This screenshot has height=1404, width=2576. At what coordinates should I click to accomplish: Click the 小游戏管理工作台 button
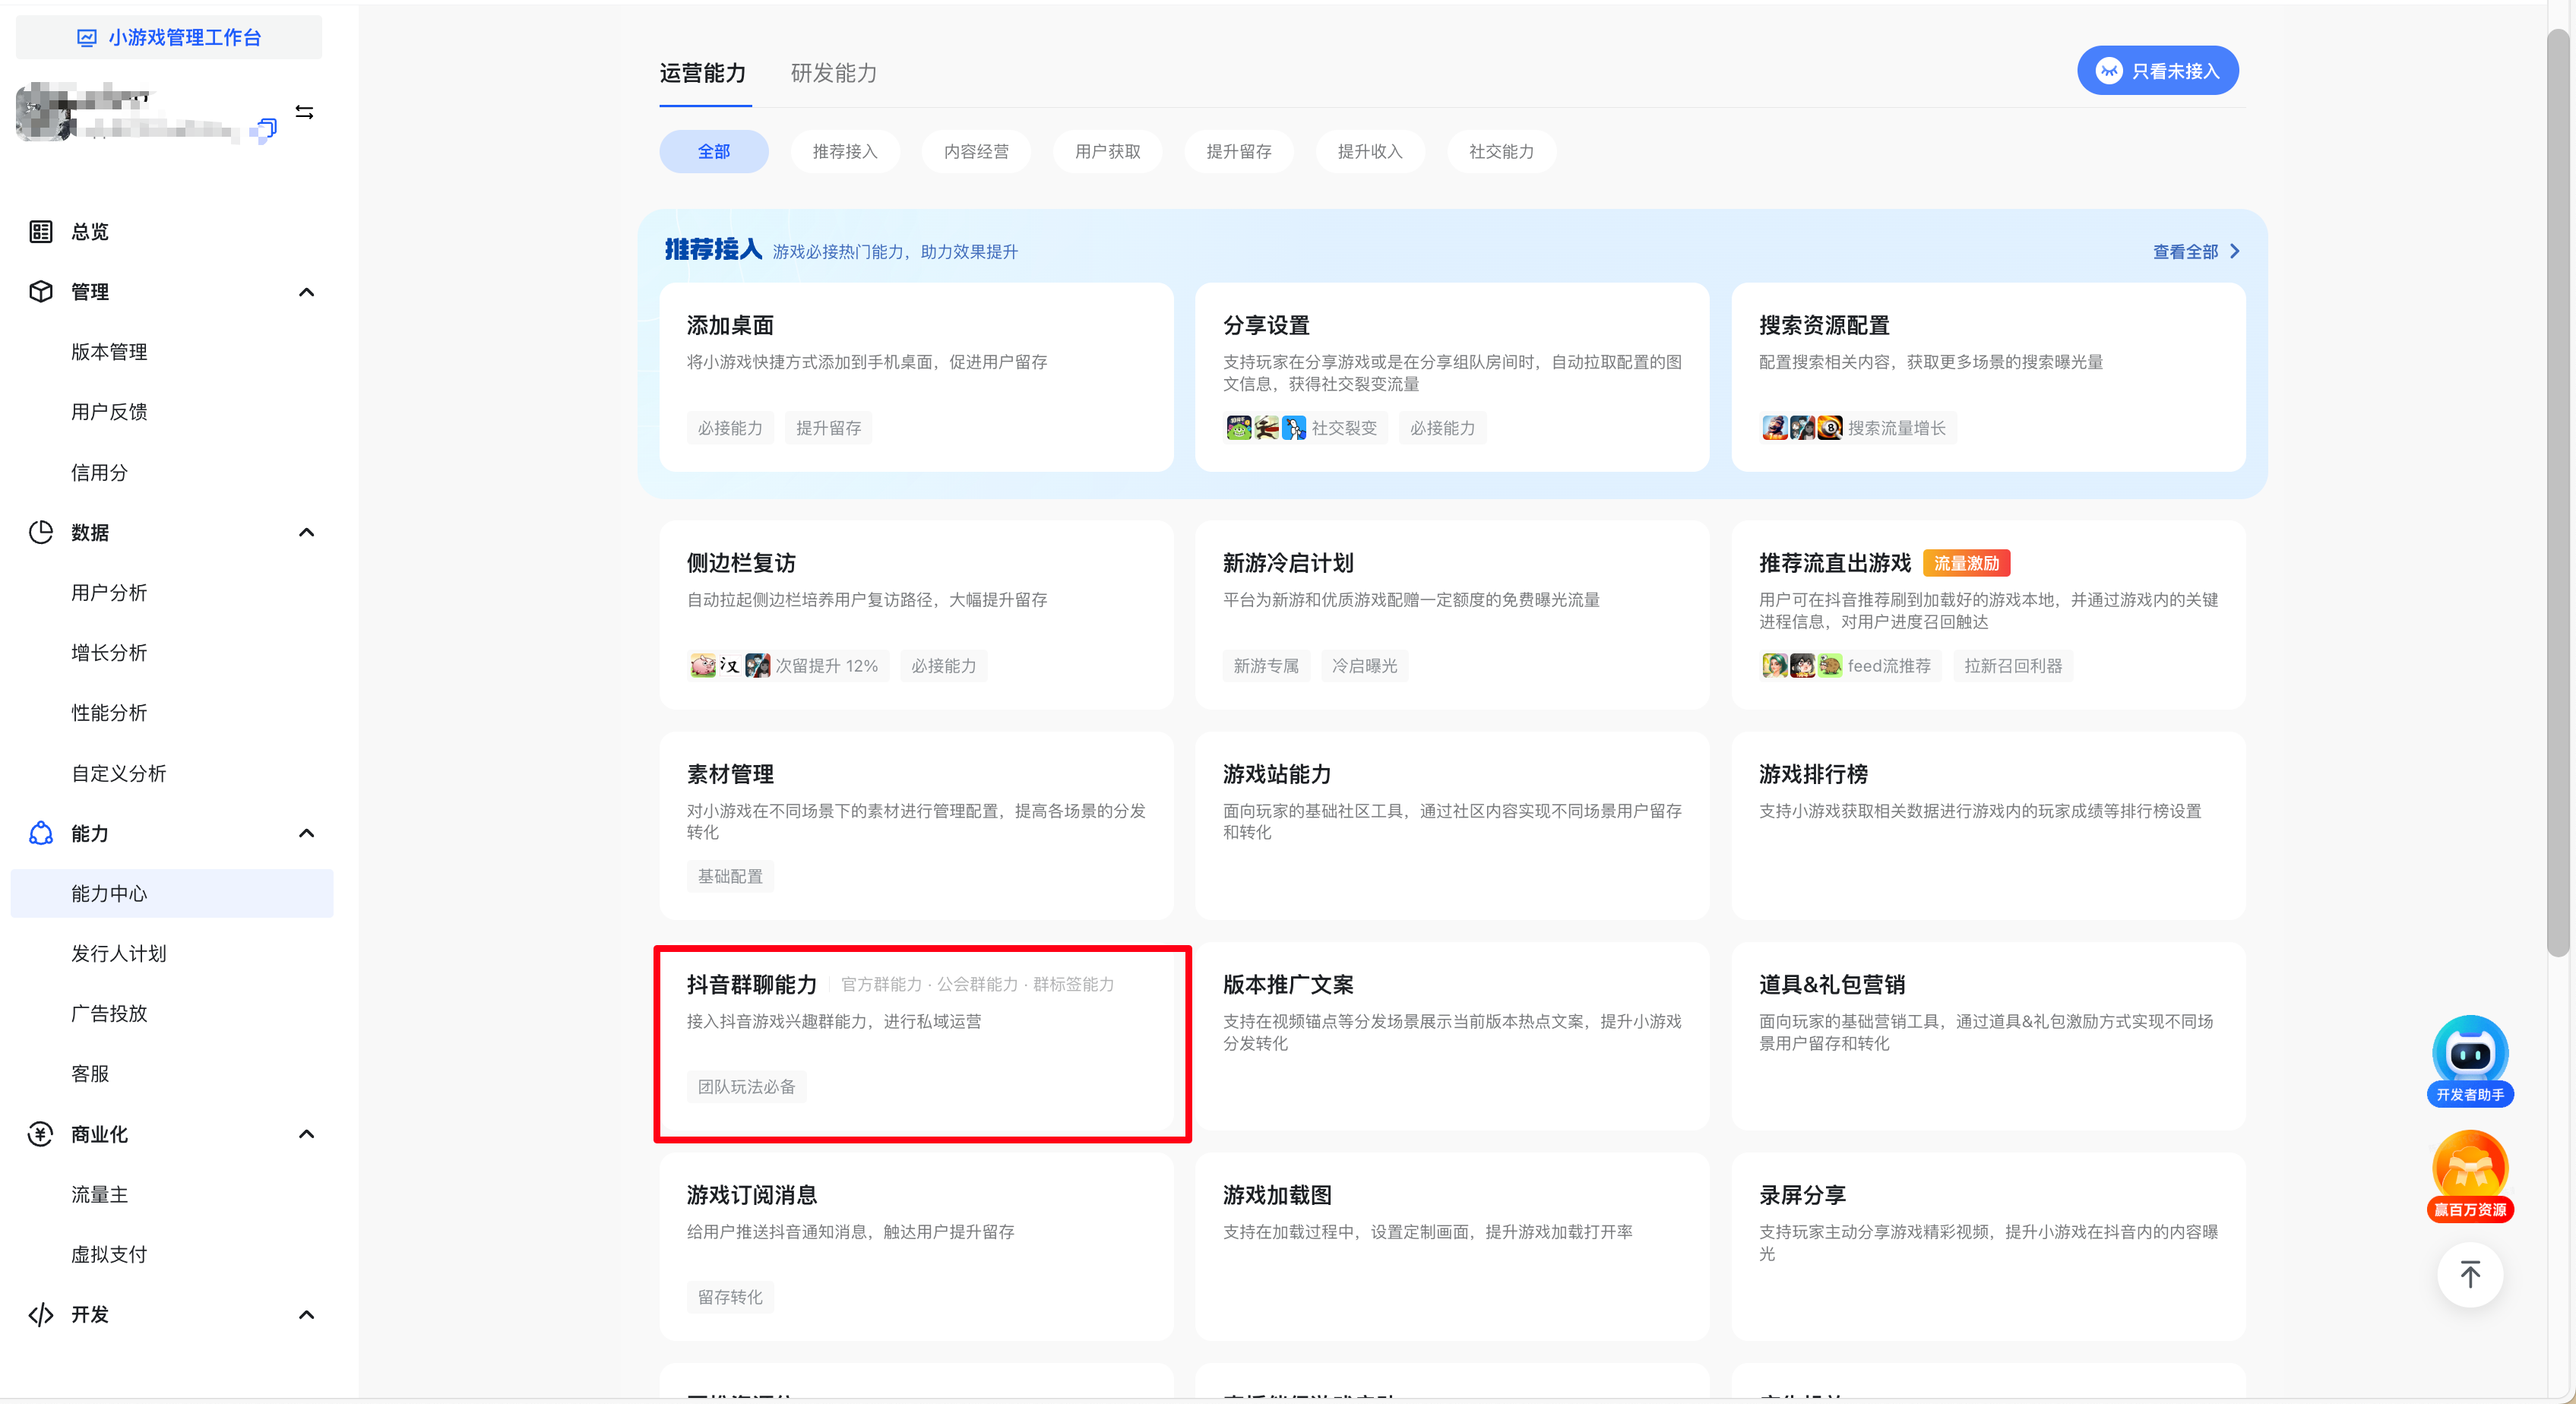[x=169, y=37]
